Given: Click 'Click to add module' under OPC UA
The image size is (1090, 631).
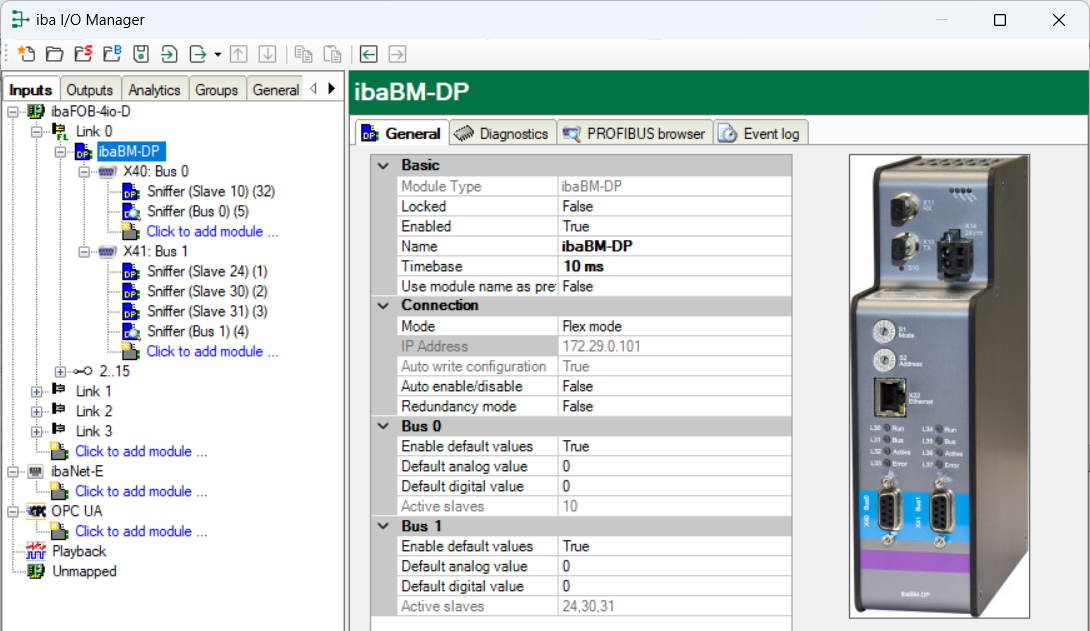Looking at the screenshot, I should click(x=141, y=531).
